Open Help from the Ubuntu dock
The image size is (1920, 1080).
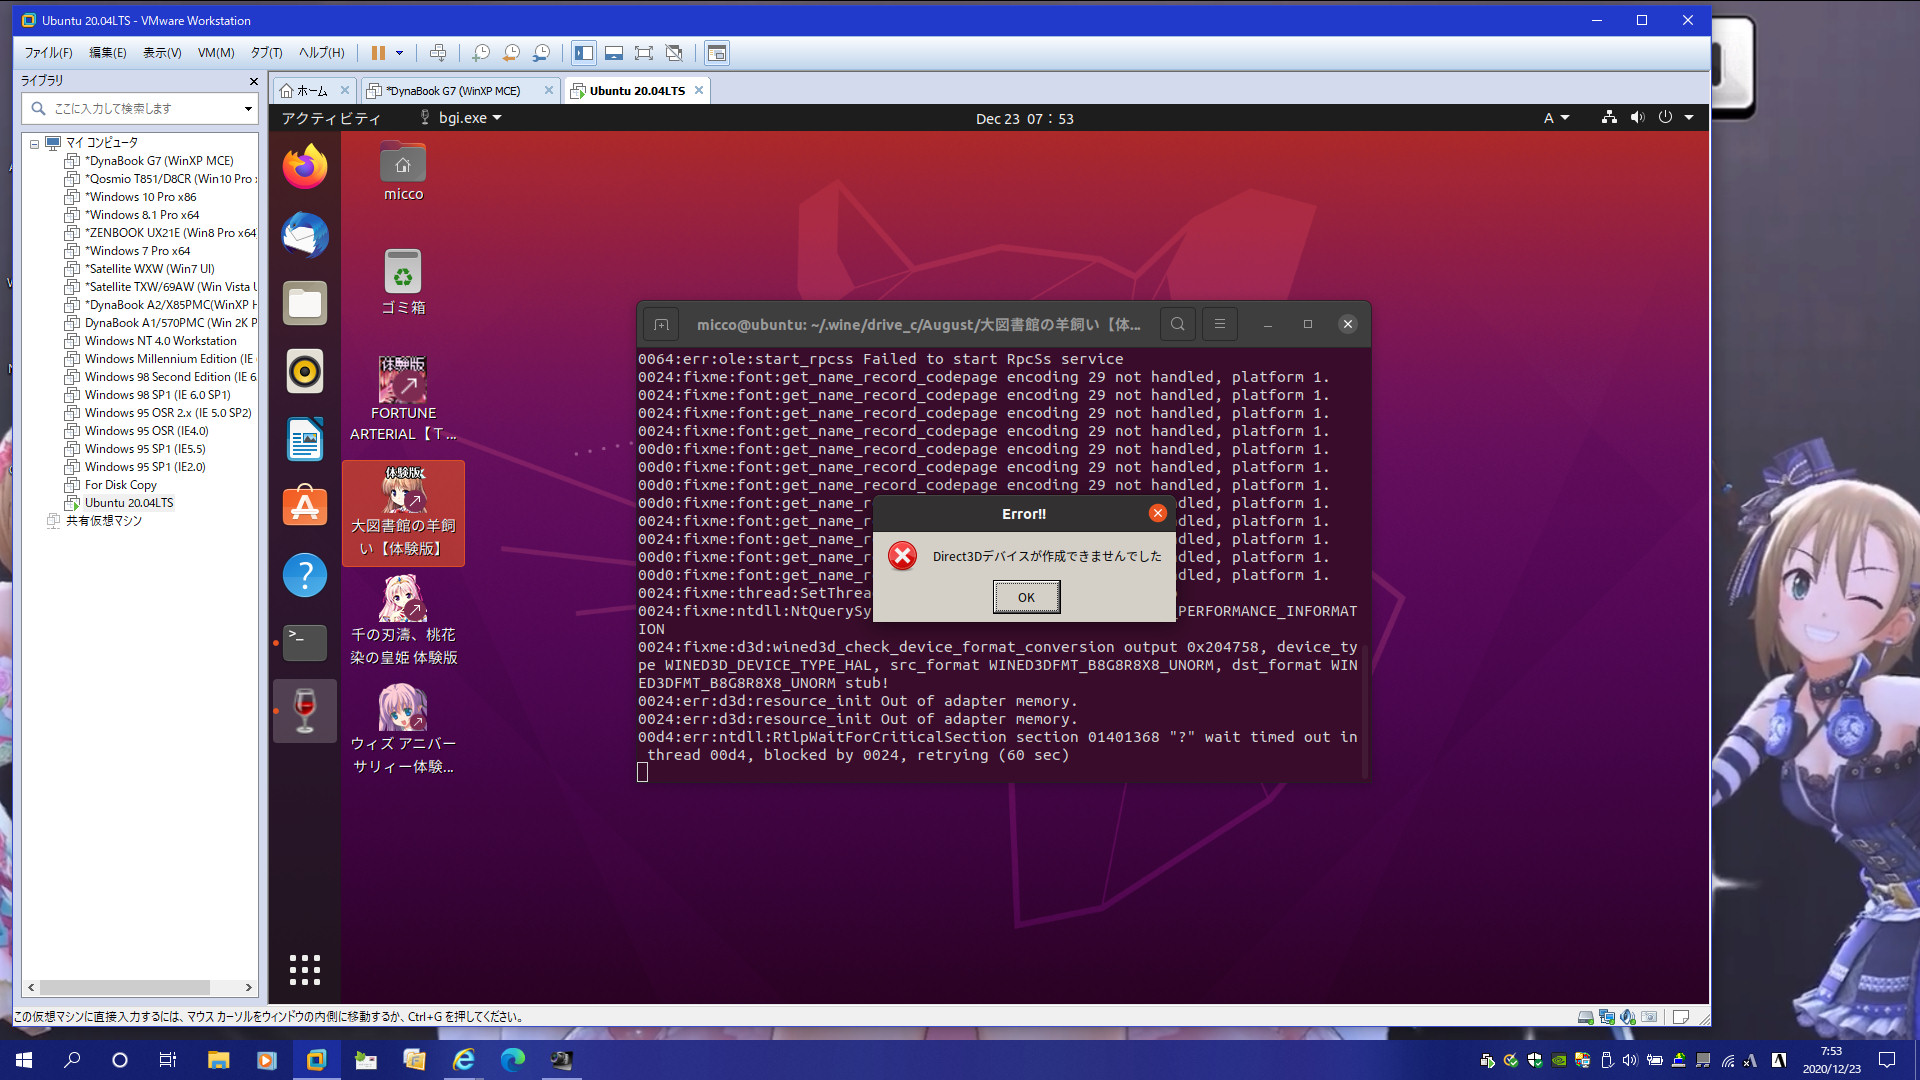pos(305,575)
